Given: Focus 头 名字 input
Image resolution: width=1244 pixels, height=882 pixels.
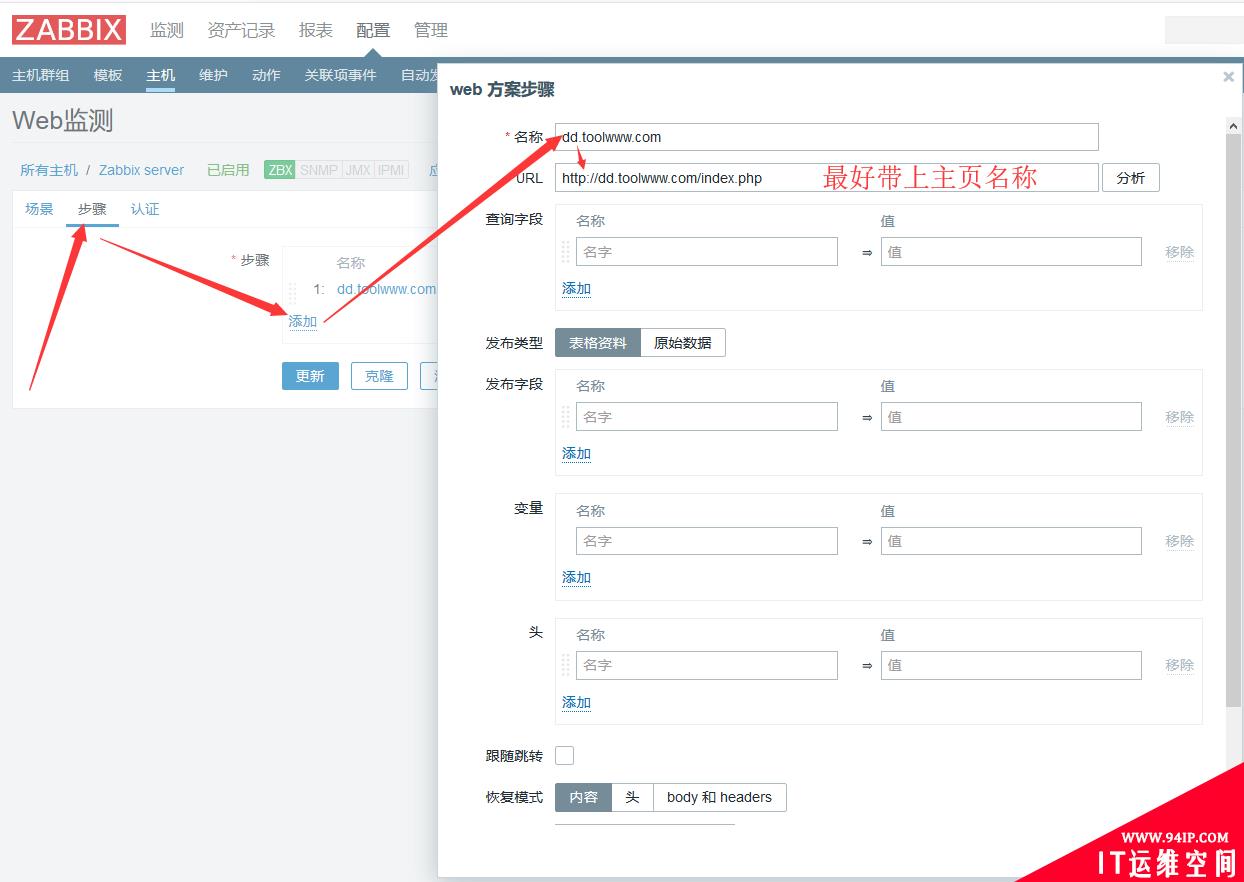Looking at the screenshot, I should click(707, 665).
